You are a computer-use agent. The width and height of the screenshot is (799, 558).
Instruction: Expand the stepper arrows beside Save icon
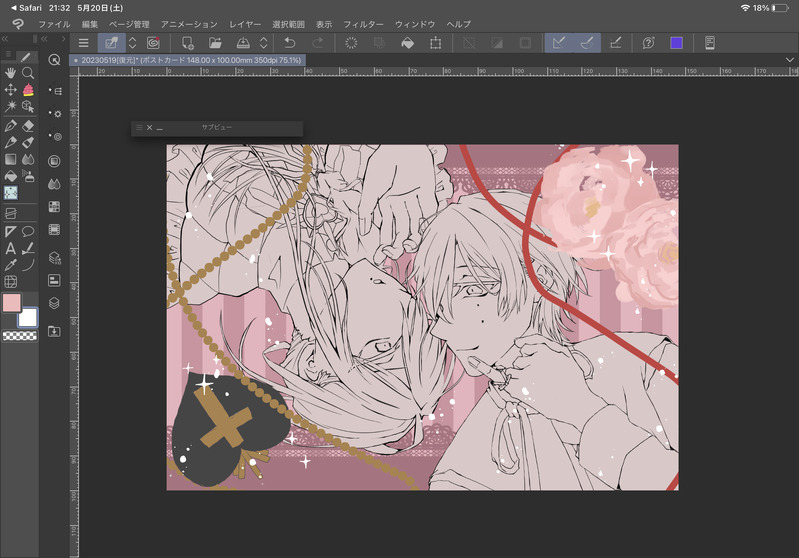pos(263,43)
